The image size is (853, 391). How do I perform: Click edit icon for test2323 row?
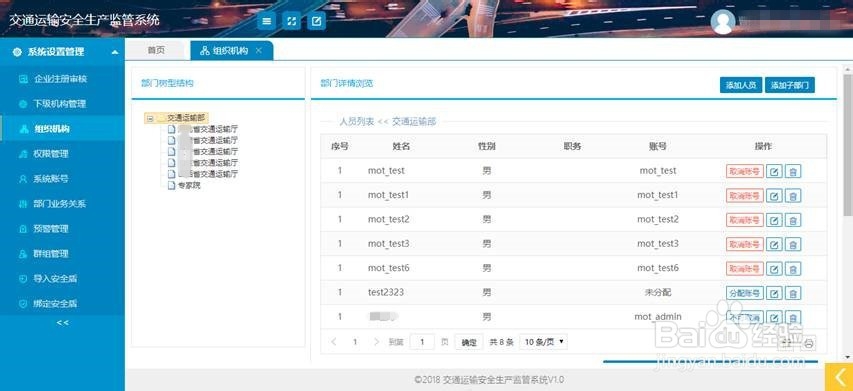tap(774, 293)
